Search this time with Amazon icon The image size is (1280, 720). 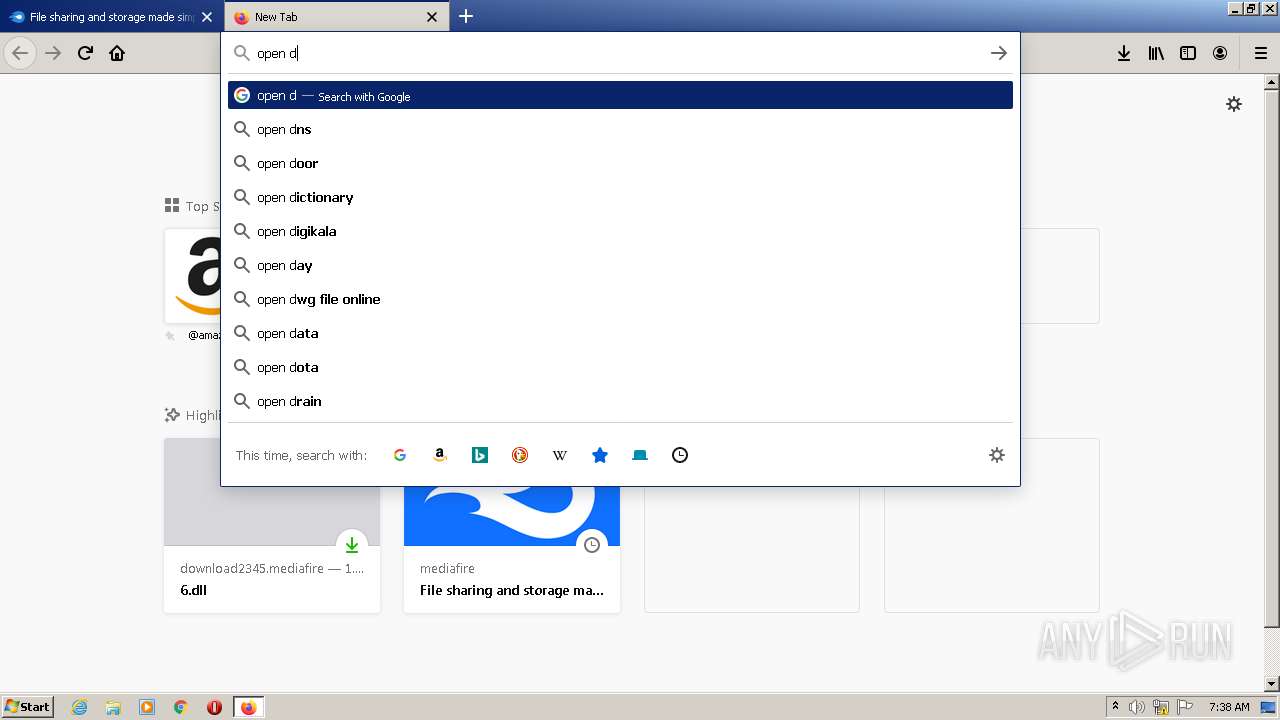(x=440, y=455)
